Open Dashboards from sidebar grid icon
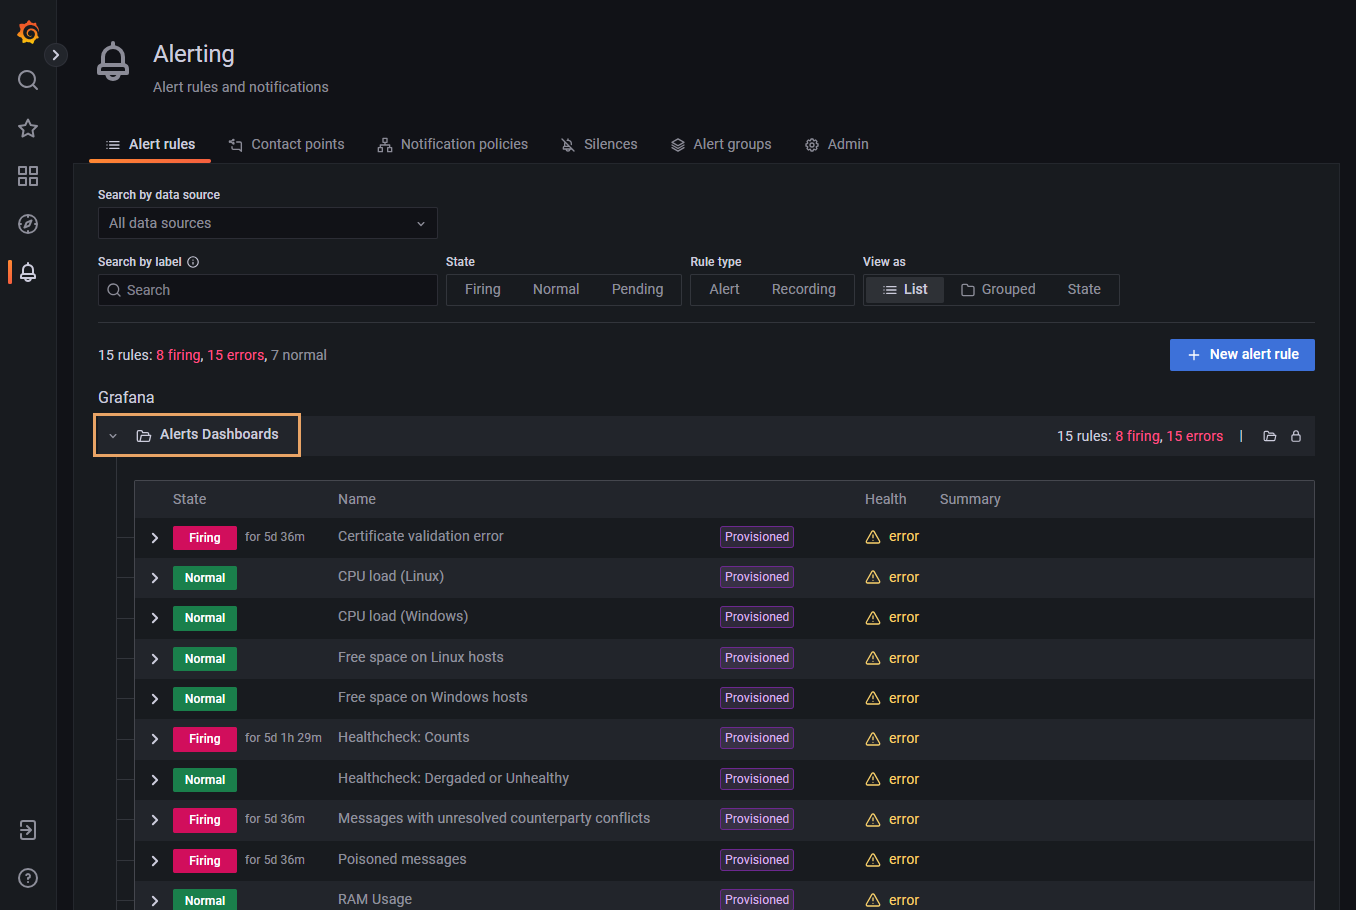The height and width of the screenshot is (910, 1356). 28,176
